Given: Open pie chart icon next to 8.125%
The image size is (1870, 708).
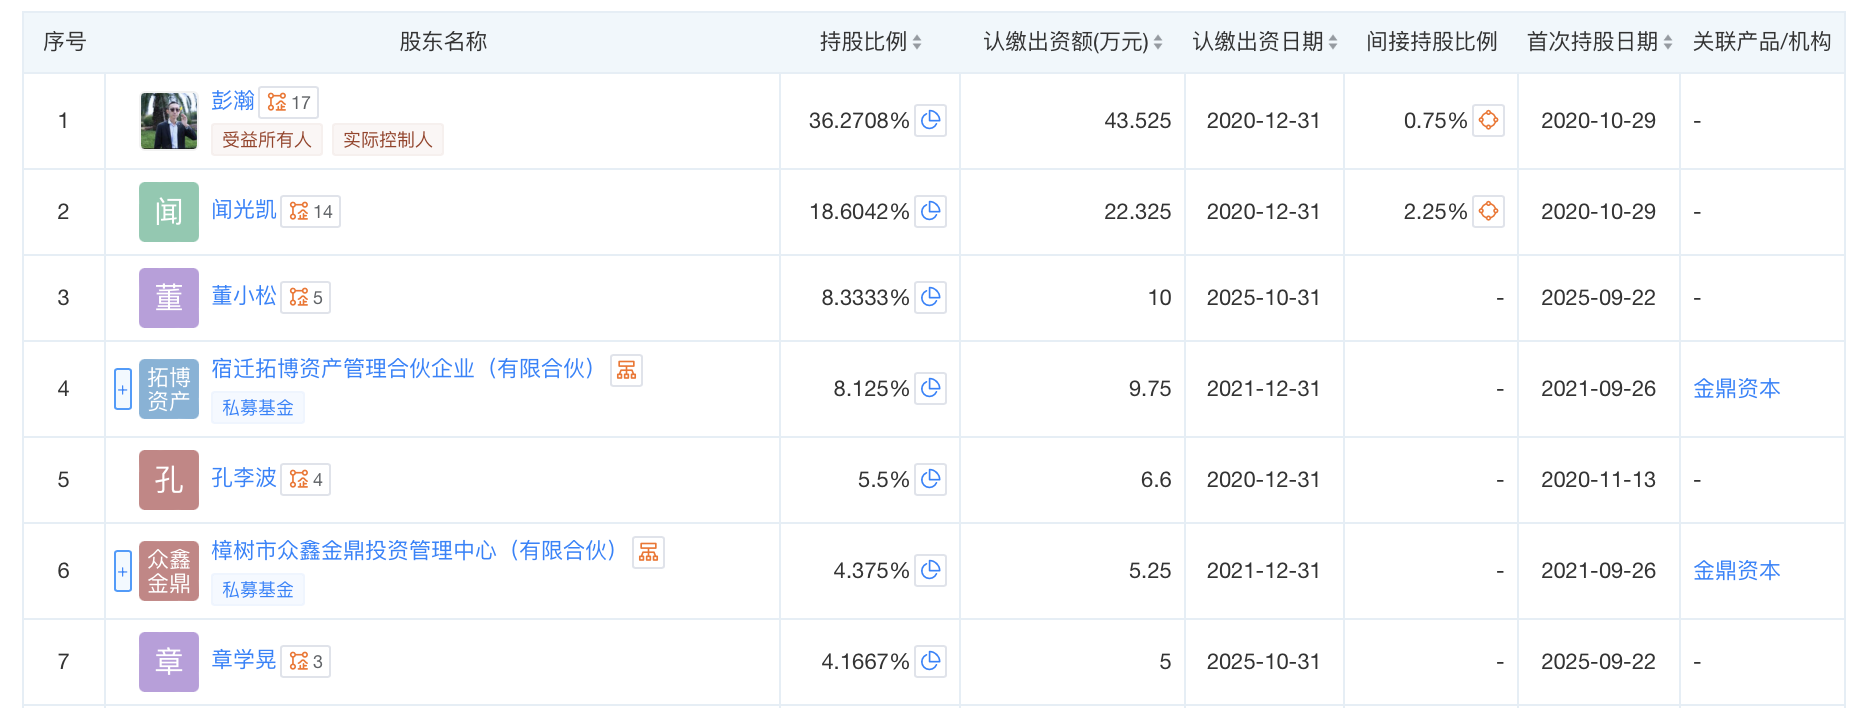Looking at the screenshot, I should point(931,388).
